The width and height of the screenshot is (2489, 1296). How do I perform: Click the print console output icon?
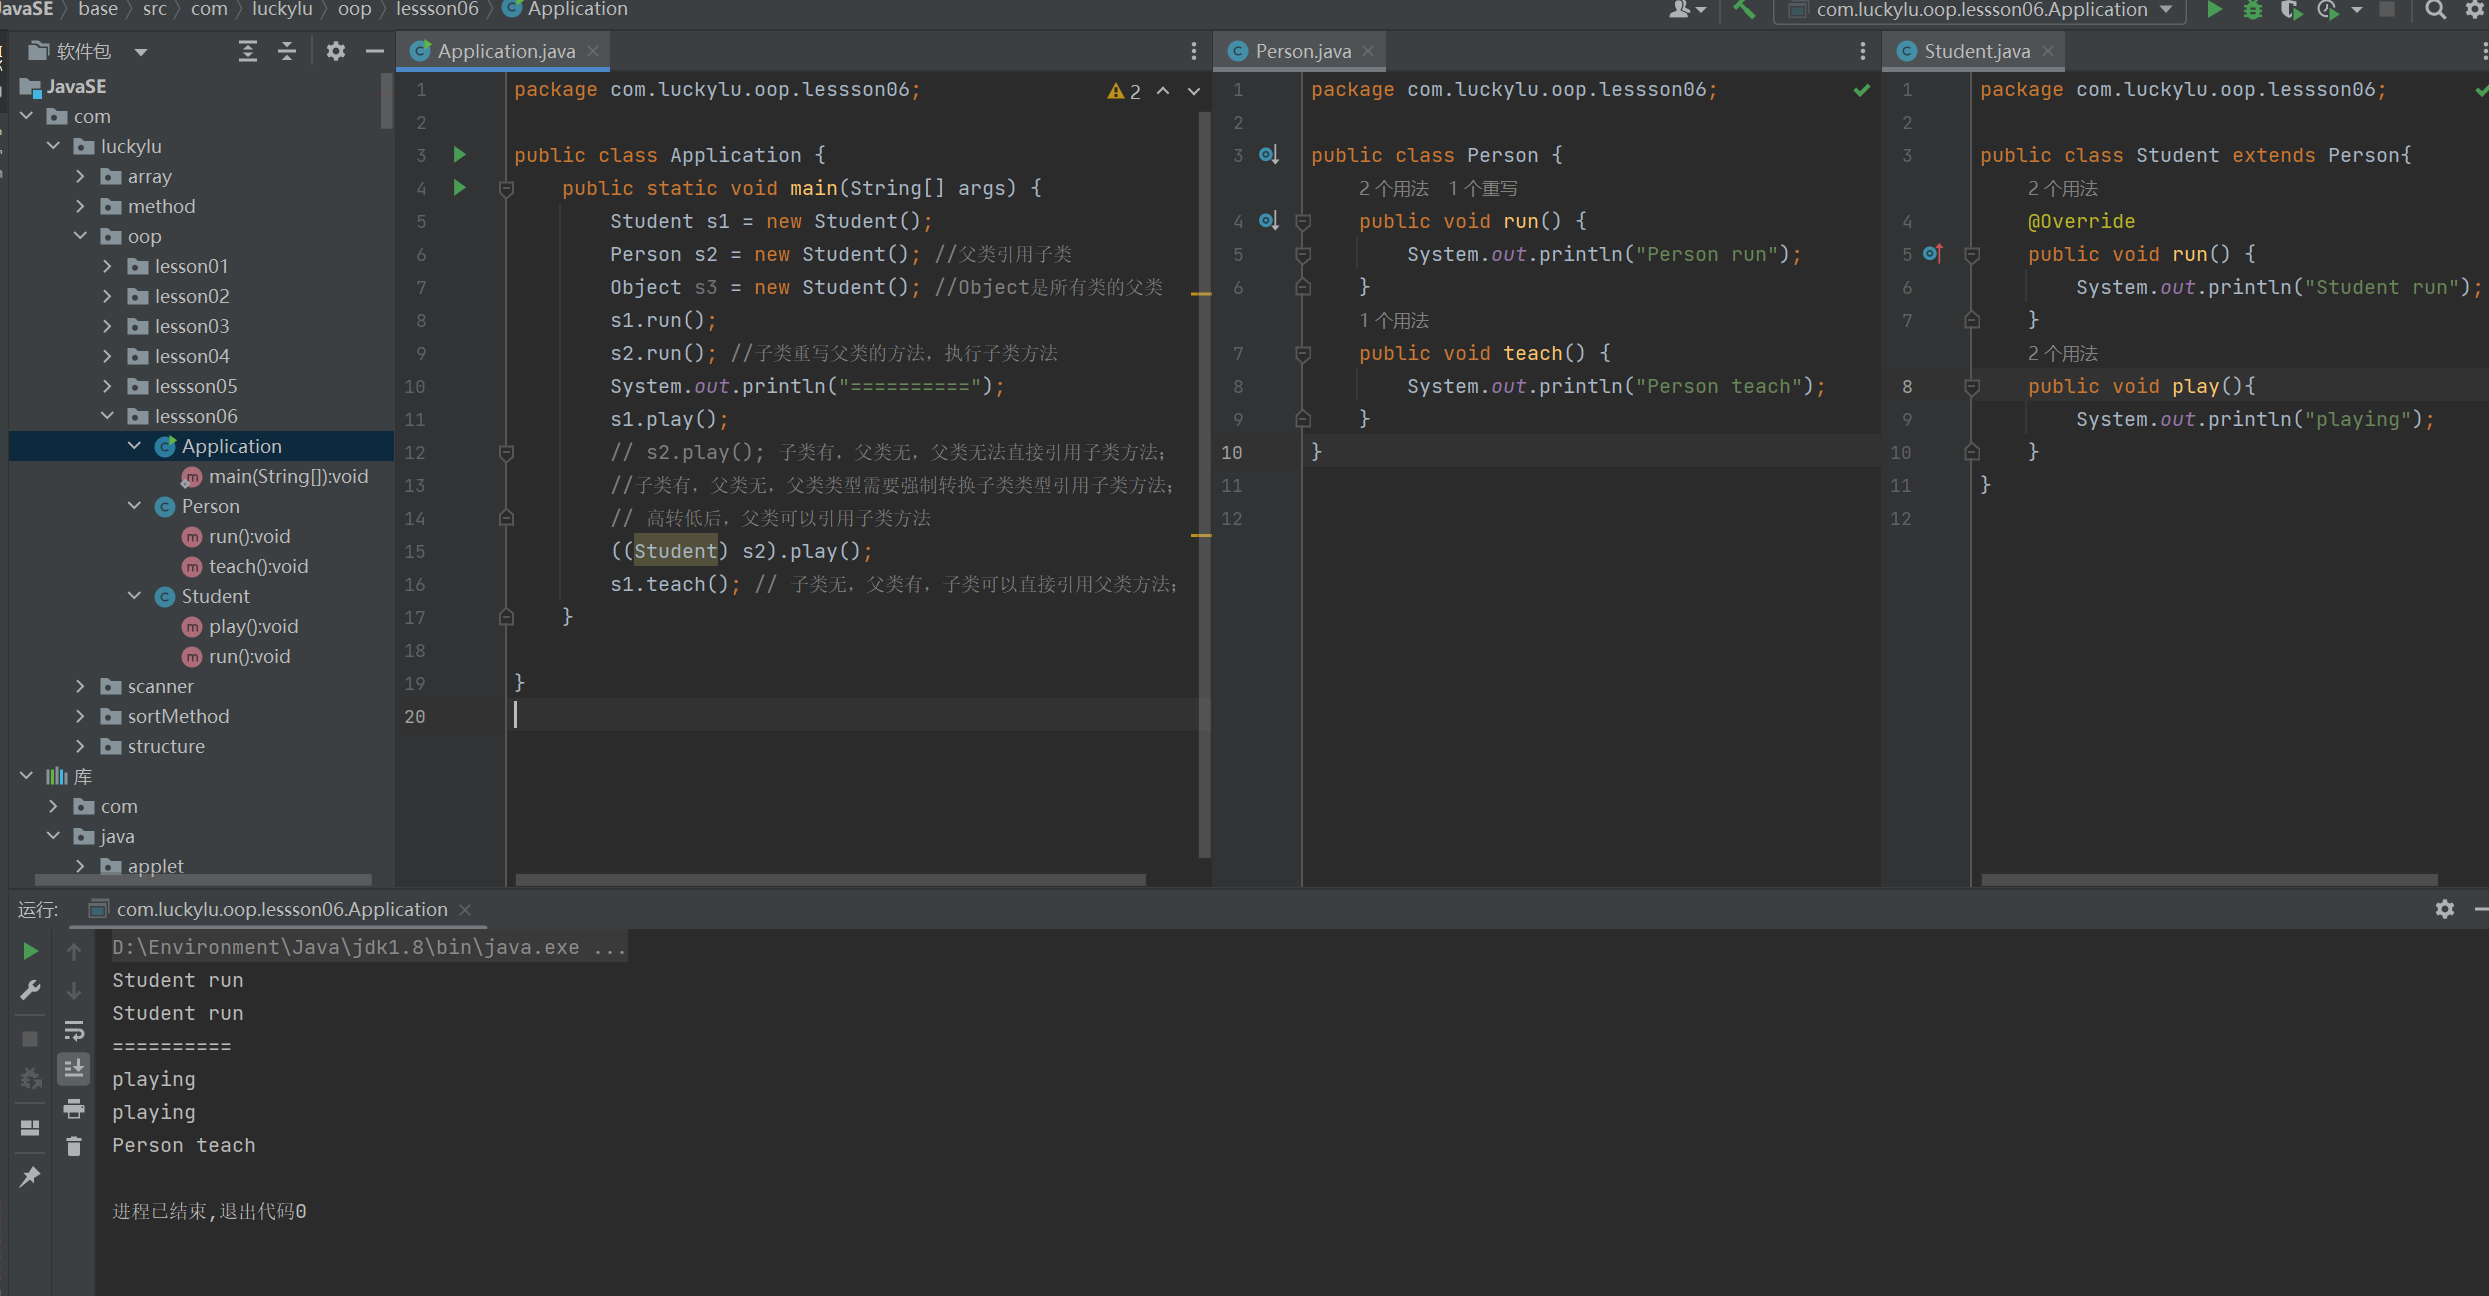74,1108
